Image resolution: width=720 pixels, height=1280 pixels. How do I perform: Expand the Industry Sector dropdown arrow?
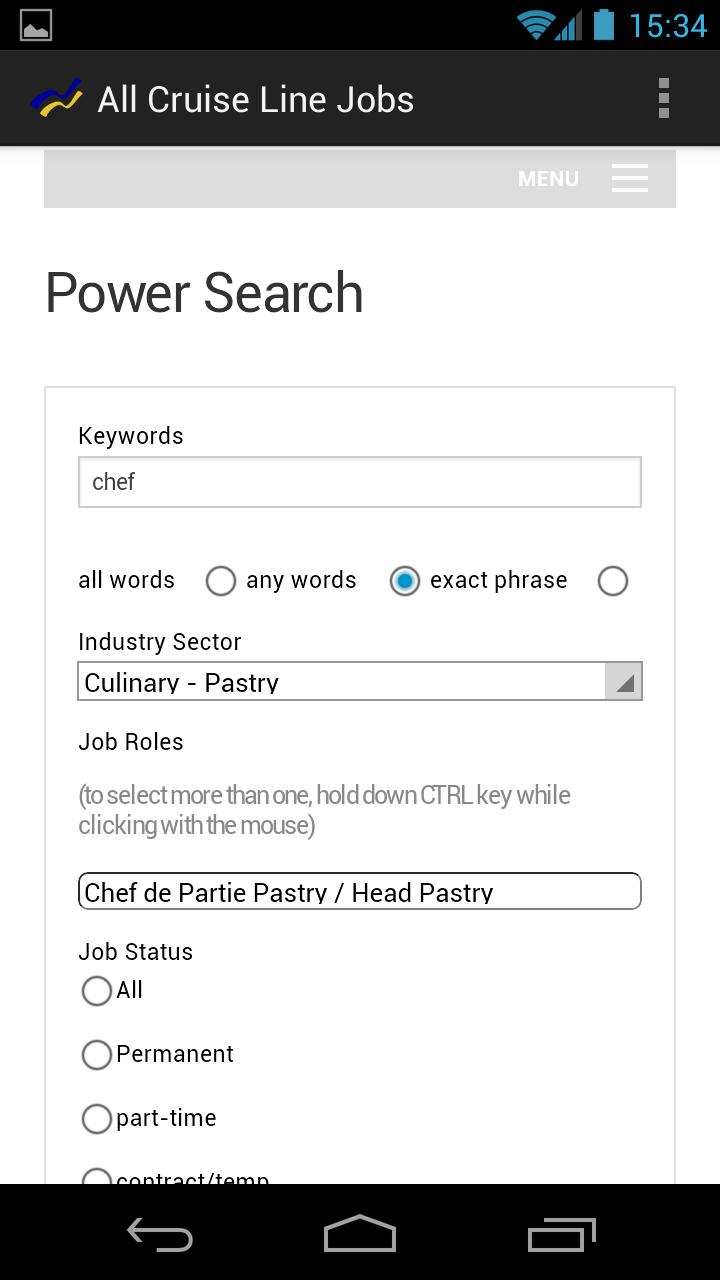coord(624,682)
